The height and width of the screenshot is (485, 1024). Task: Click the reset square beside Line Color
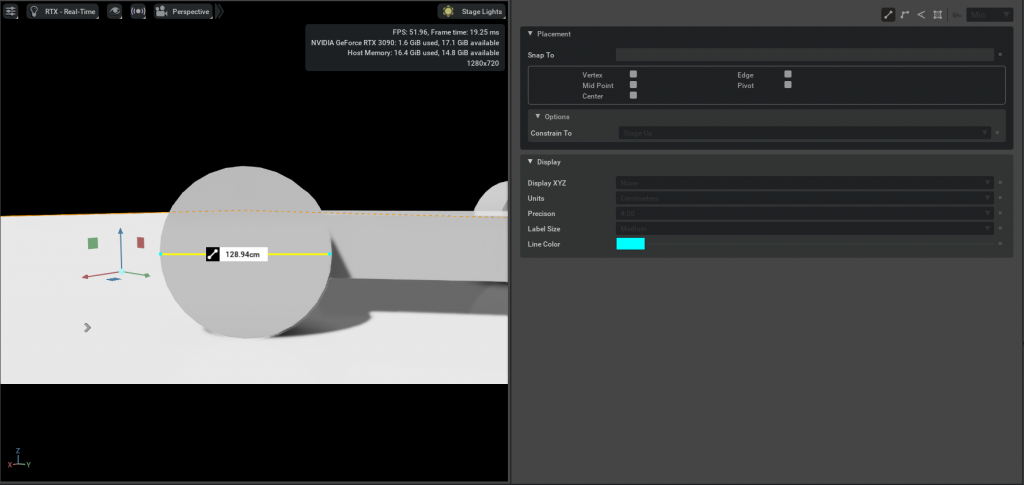[x=1000, y=243]
